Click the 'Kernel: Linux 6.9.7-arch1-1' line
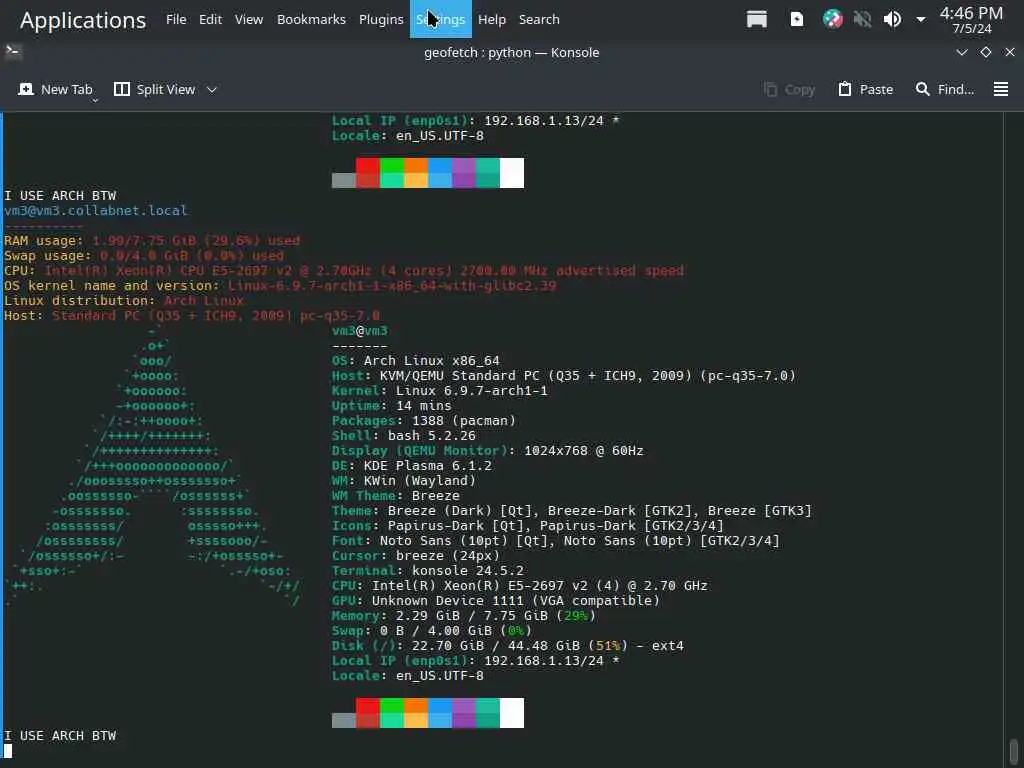 tap(440, 391)
